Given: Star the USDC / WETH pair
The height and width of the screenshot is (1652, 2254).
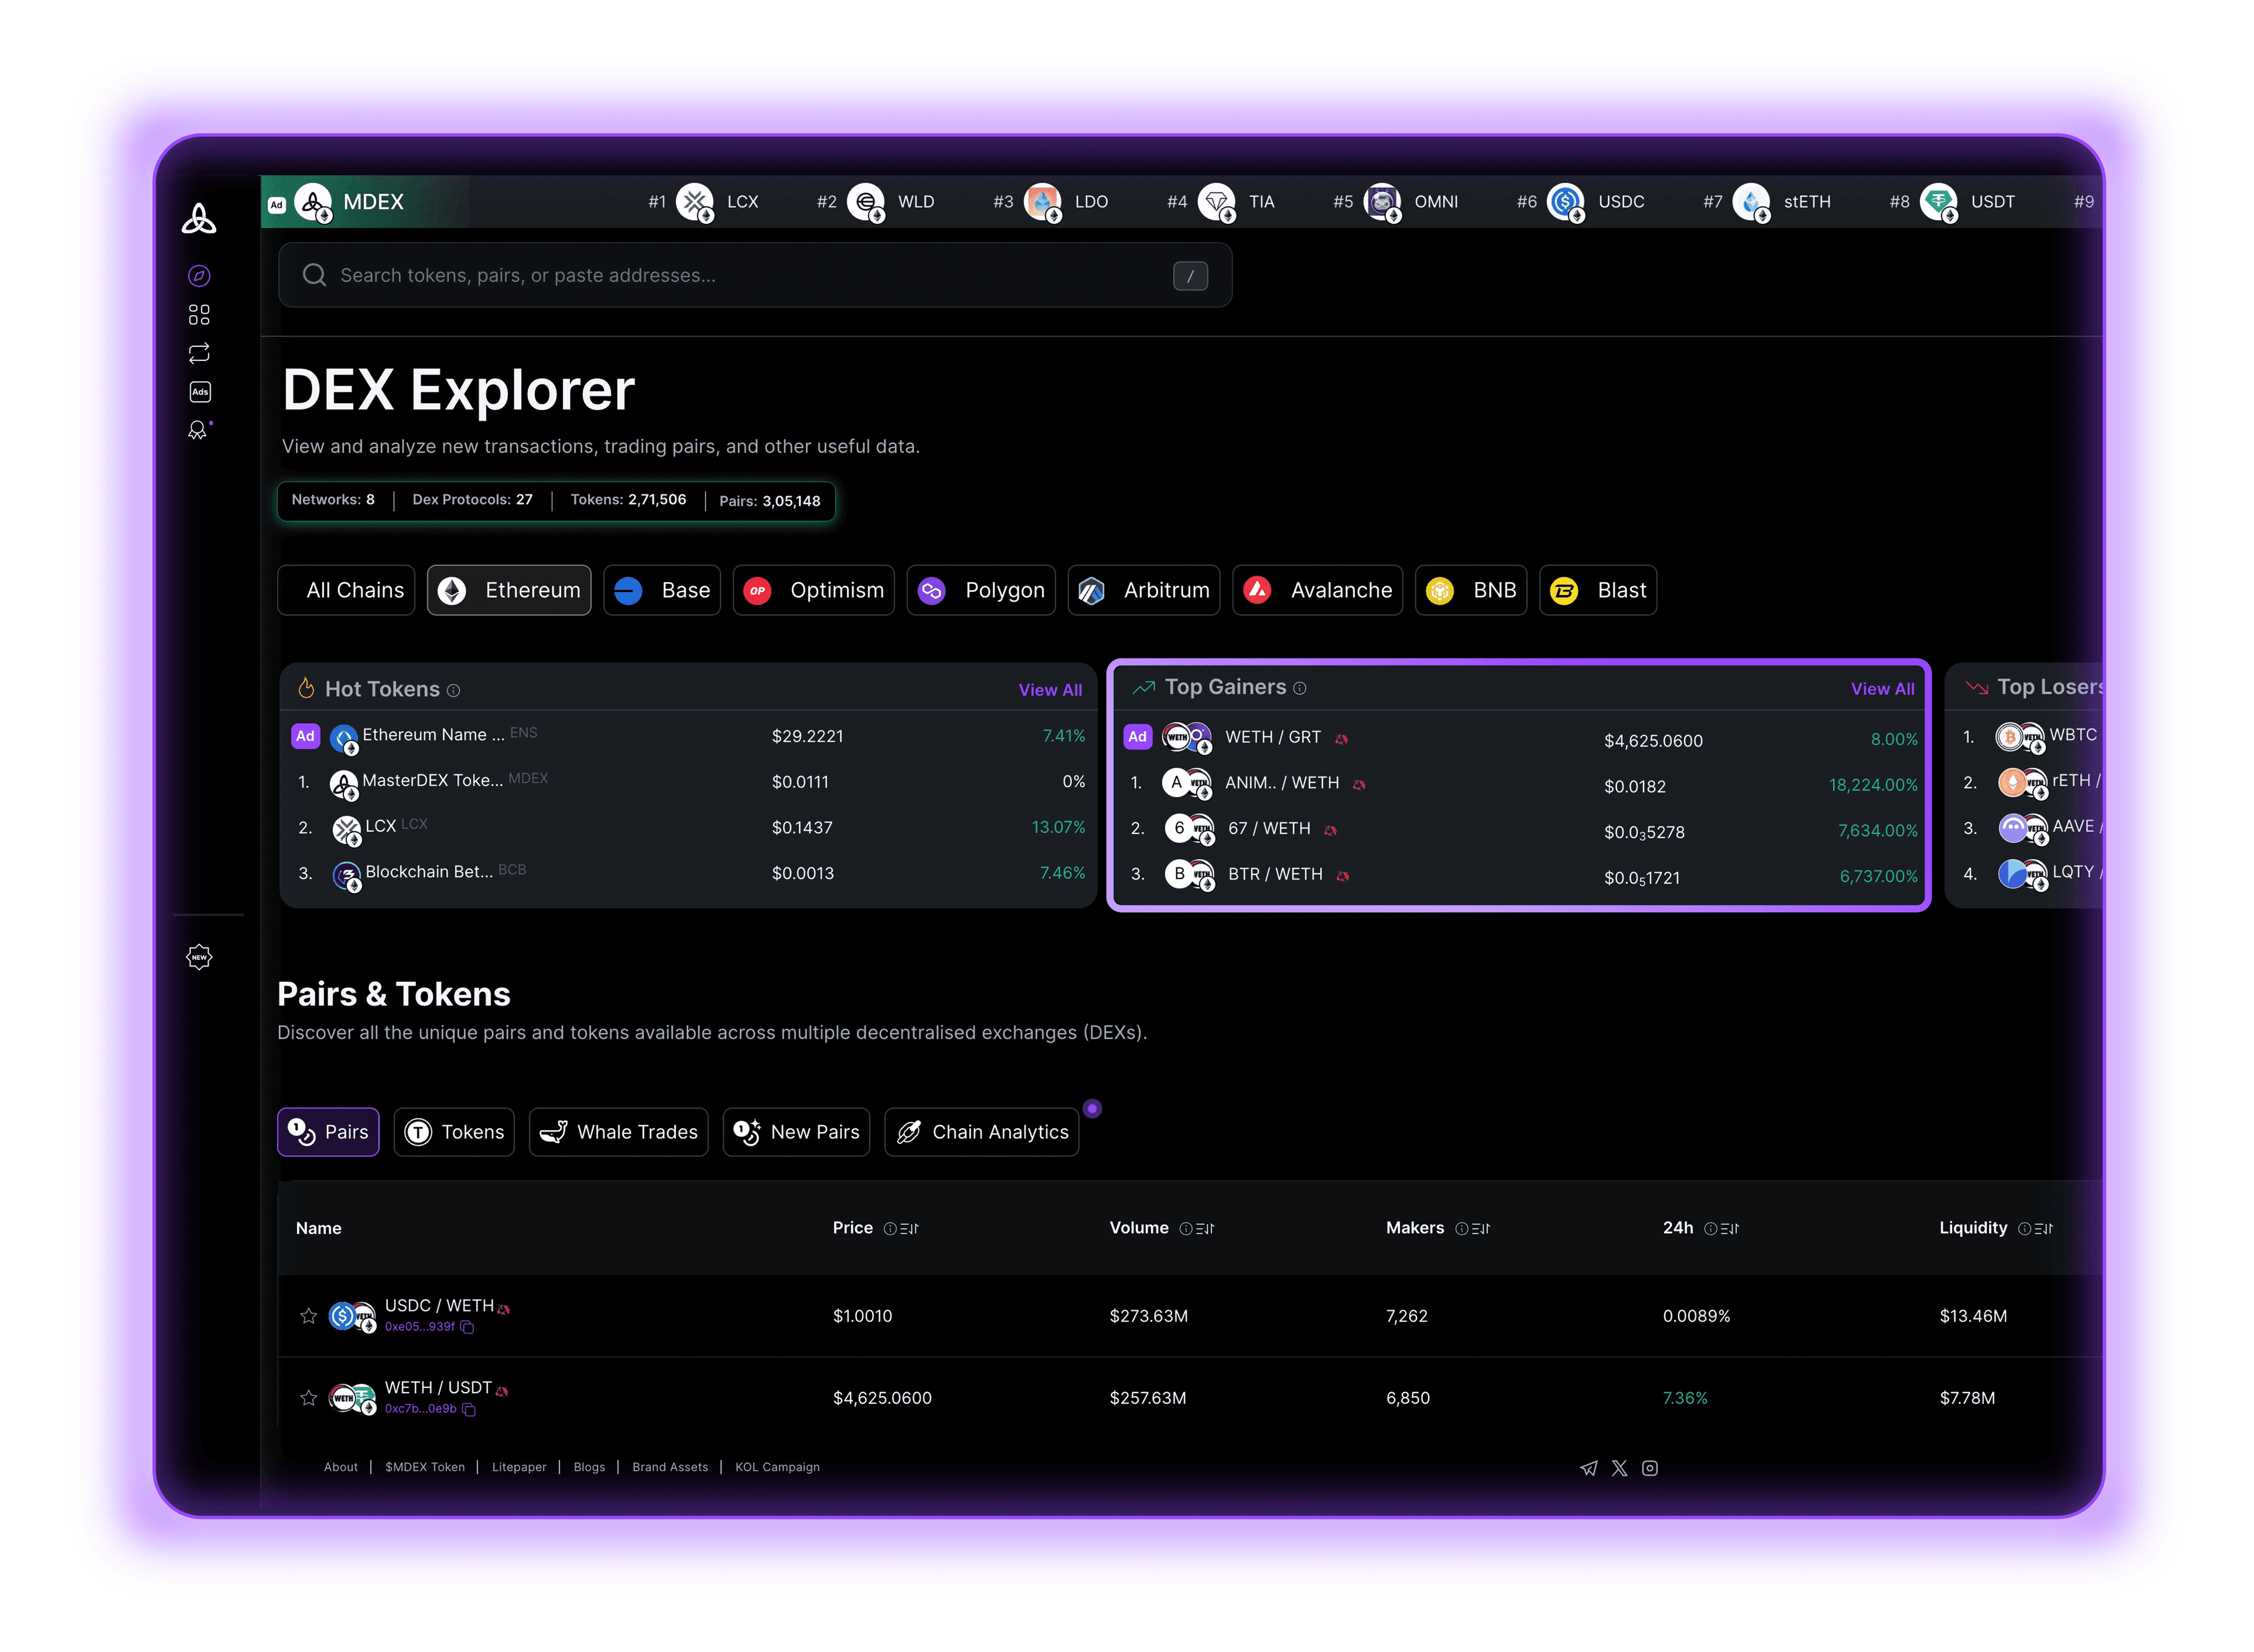Looking at the screenshot, I should 308,1316.
